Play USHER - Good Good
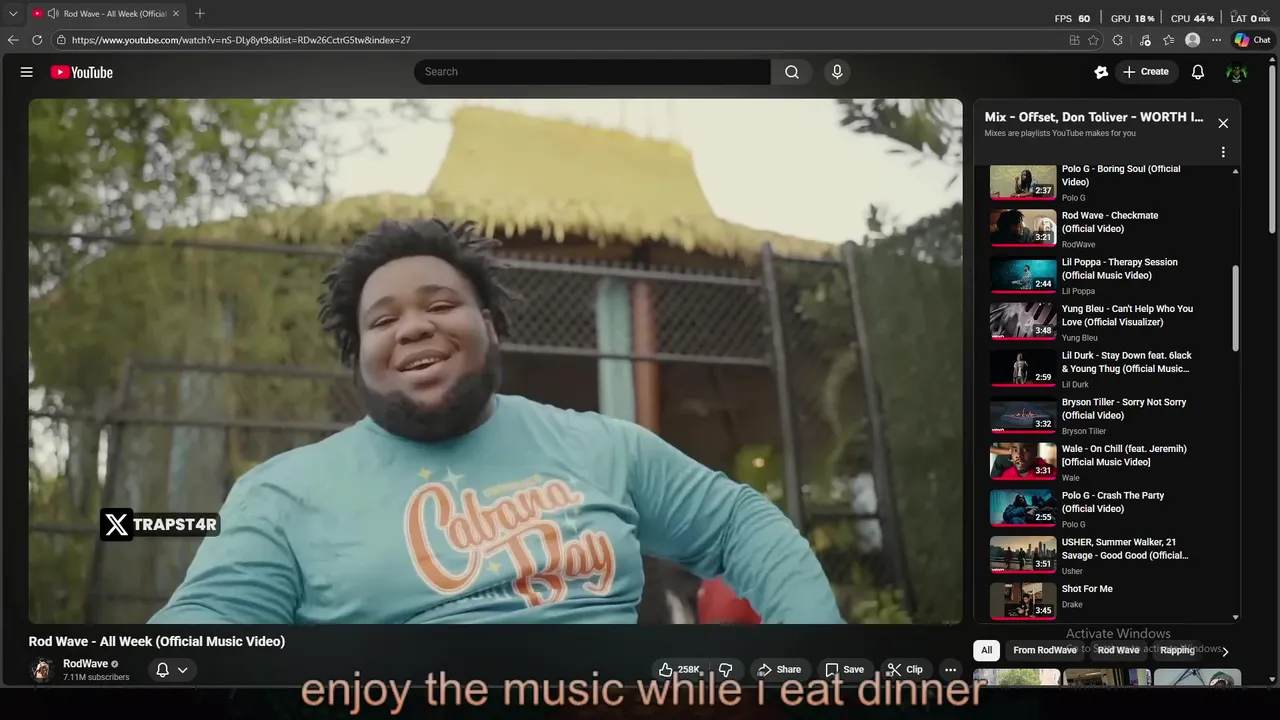Image resolution: width=1280 pixels, height=720 pixels. coord(1106,556)
